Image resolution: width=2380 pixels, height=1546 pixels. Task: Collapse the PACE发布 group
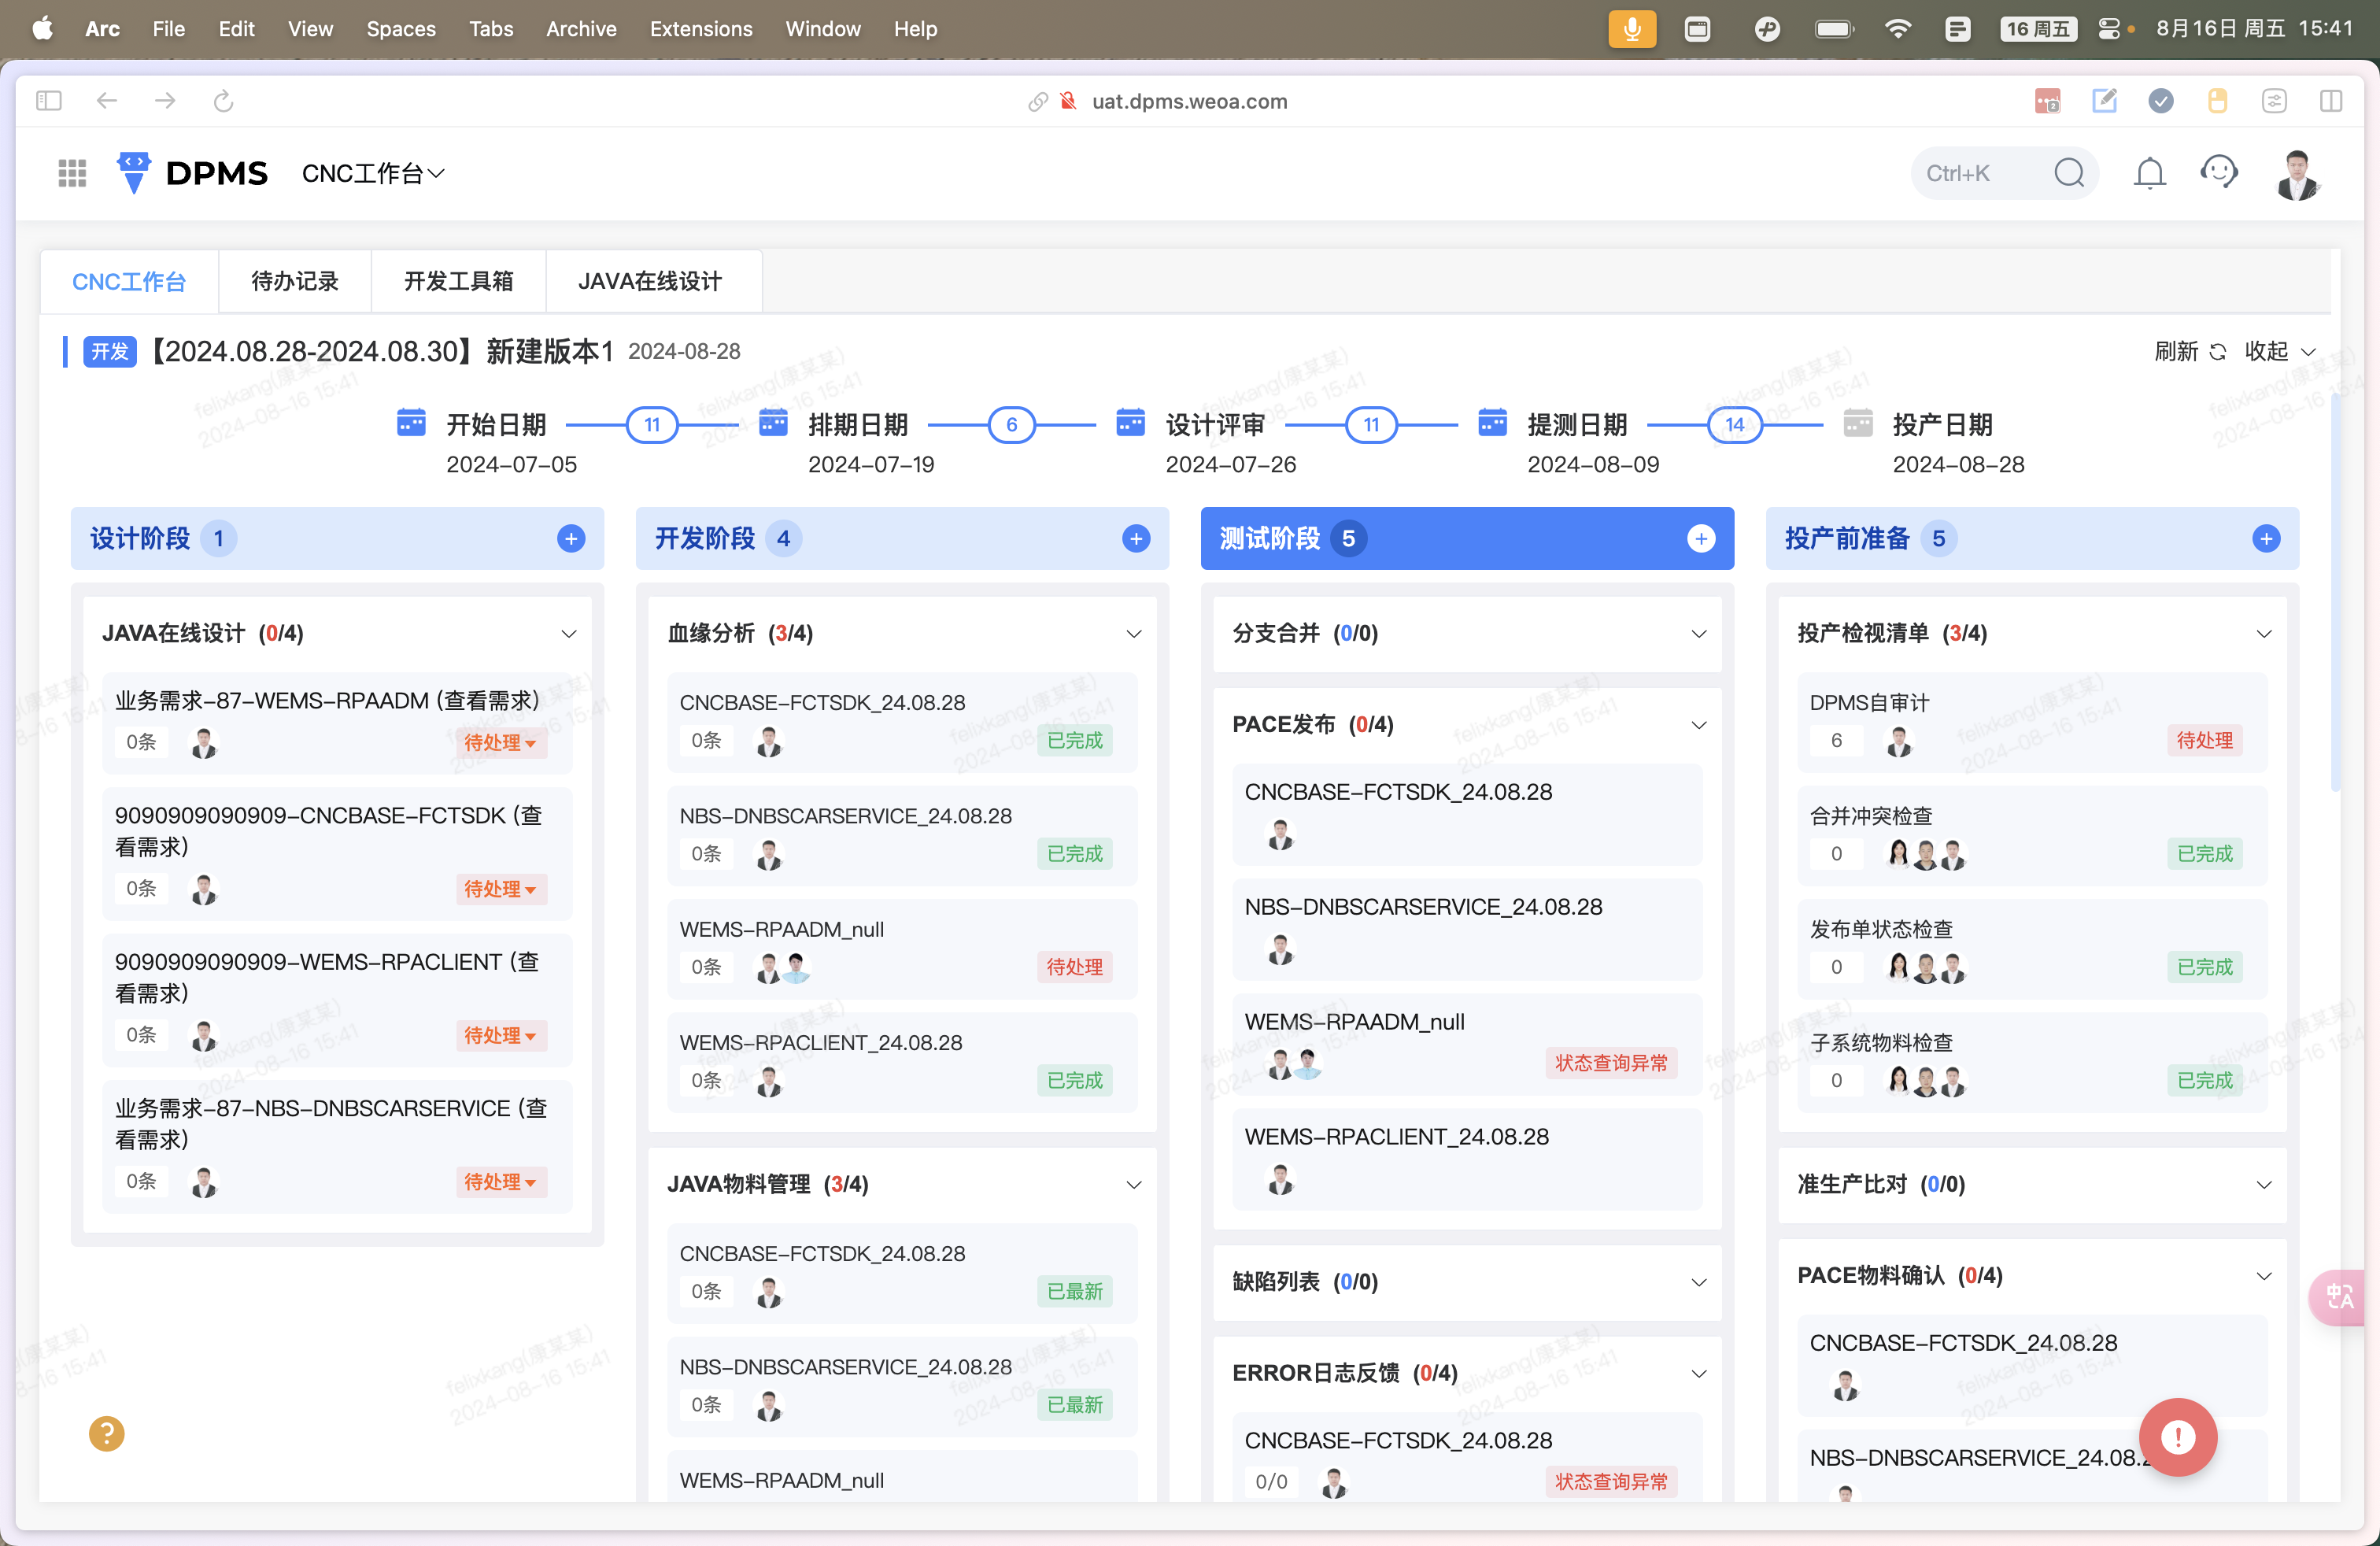pyautogui.click(x=1699, y=725)
